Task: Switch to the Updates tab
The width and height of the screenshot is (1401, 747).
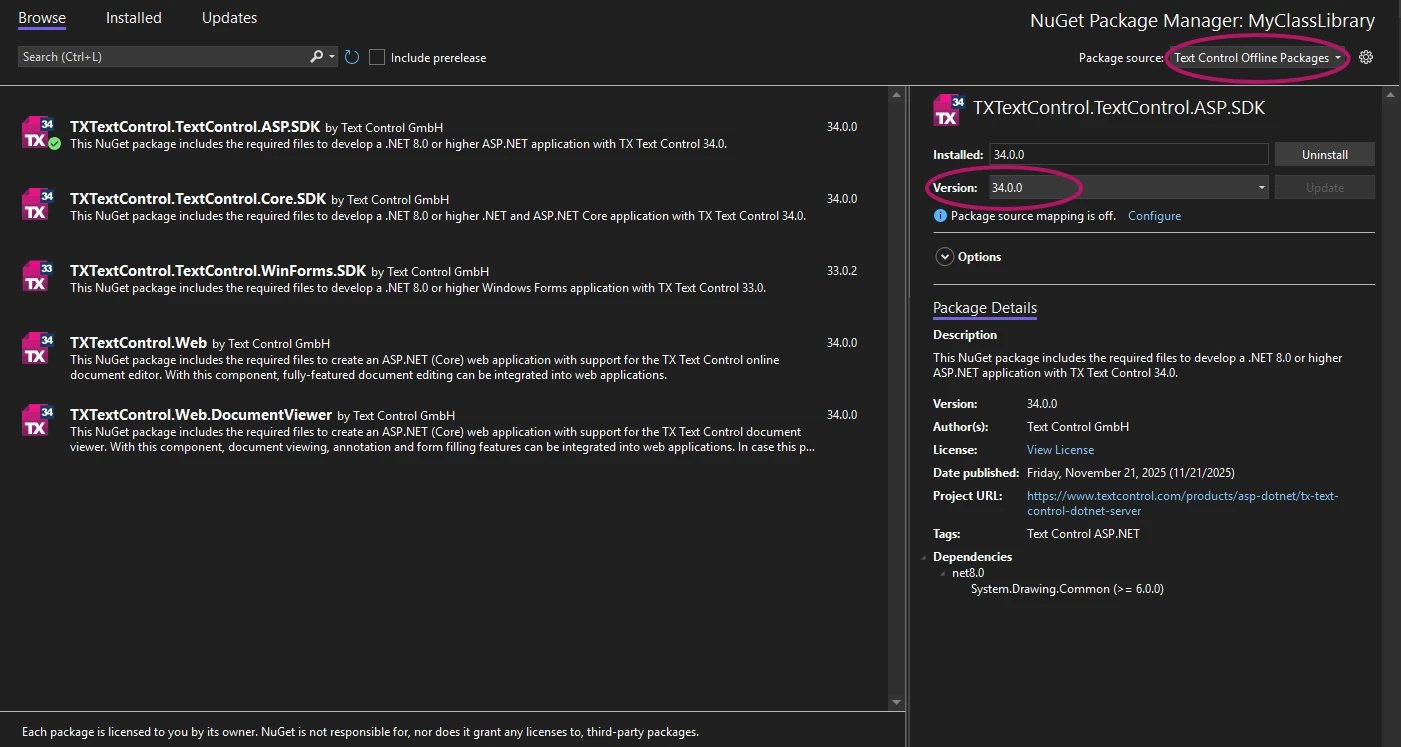Action: click(x=229, y=18)
